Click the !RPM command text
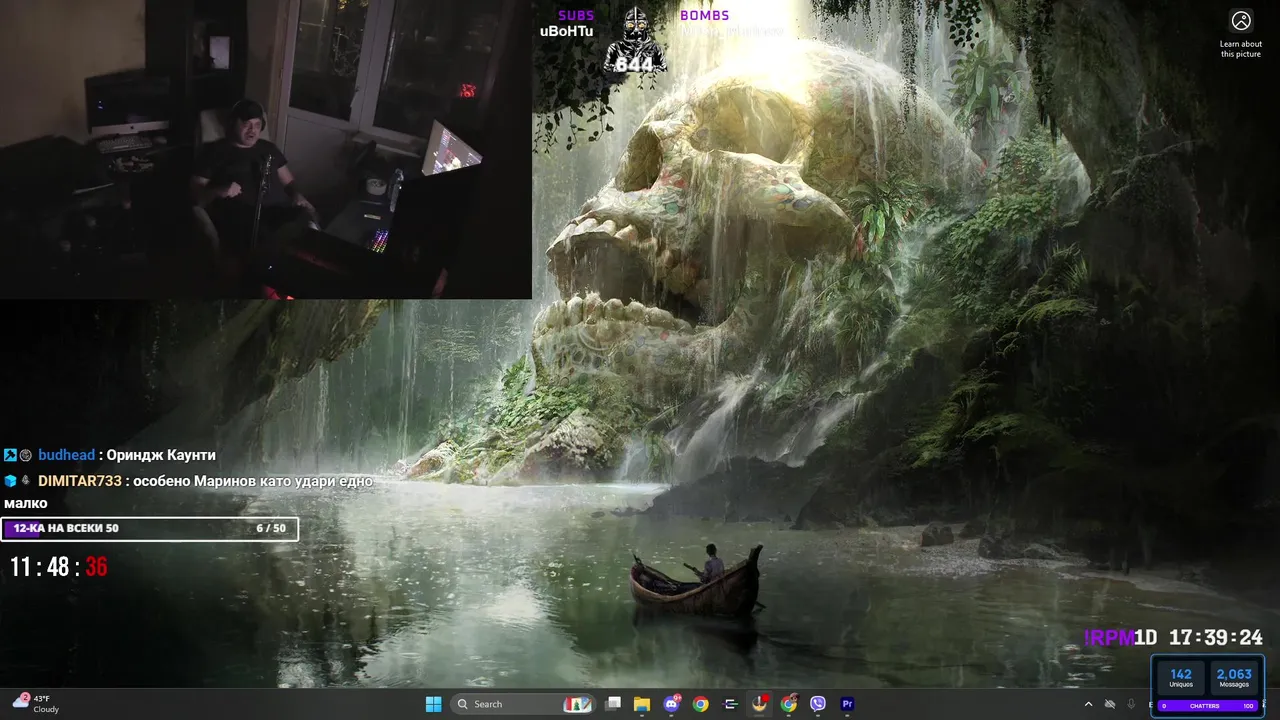 [1108, 638]
